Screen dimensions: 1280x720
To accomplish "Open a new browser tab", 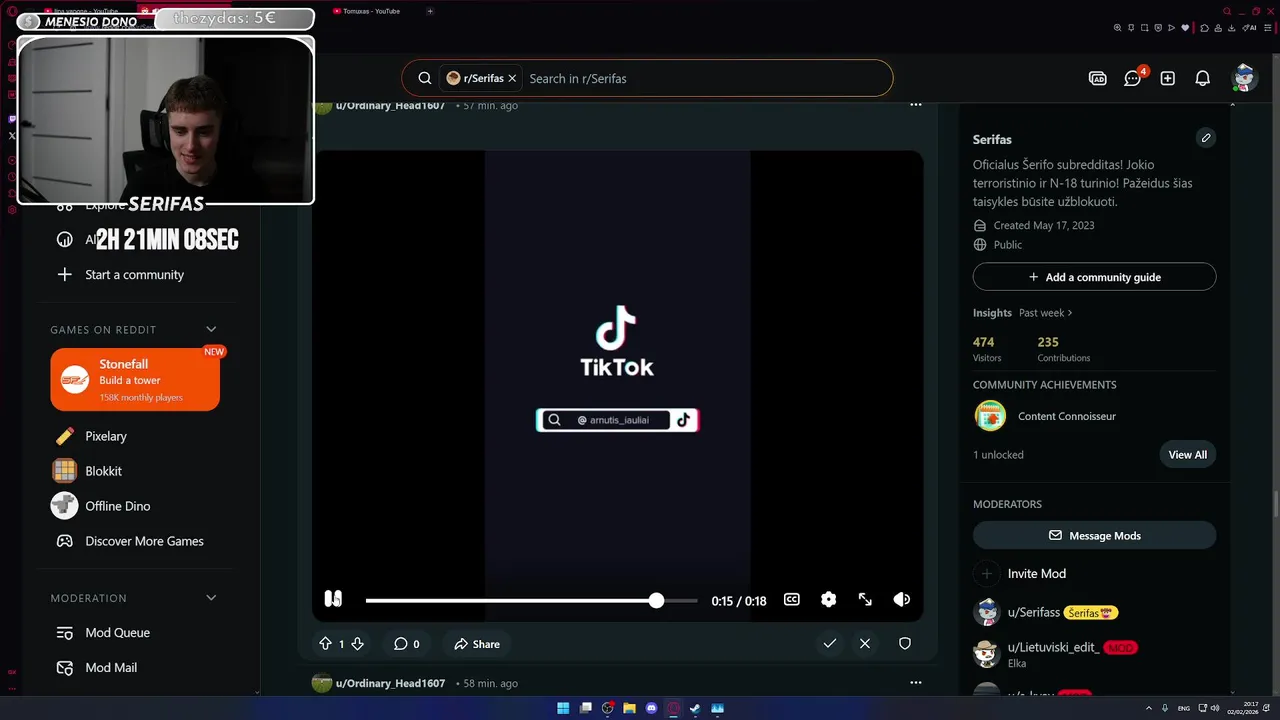I will tap(430, 11).
